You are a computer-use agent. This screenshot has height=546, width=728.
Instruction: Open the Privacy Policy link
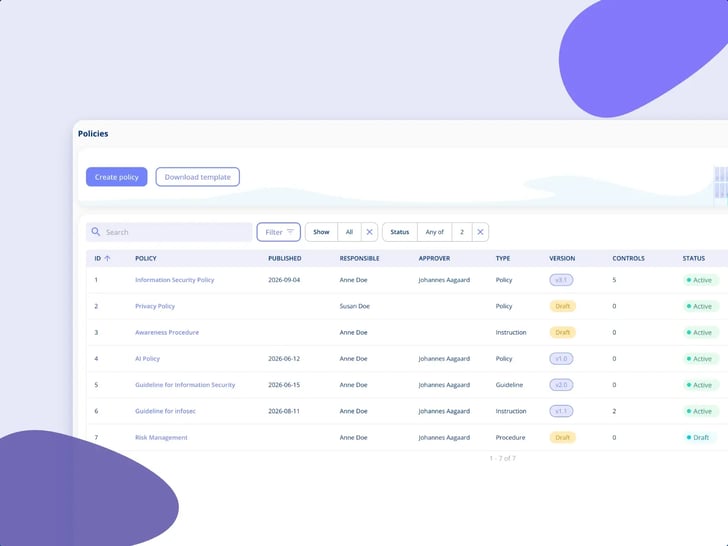tap(155, 306)
